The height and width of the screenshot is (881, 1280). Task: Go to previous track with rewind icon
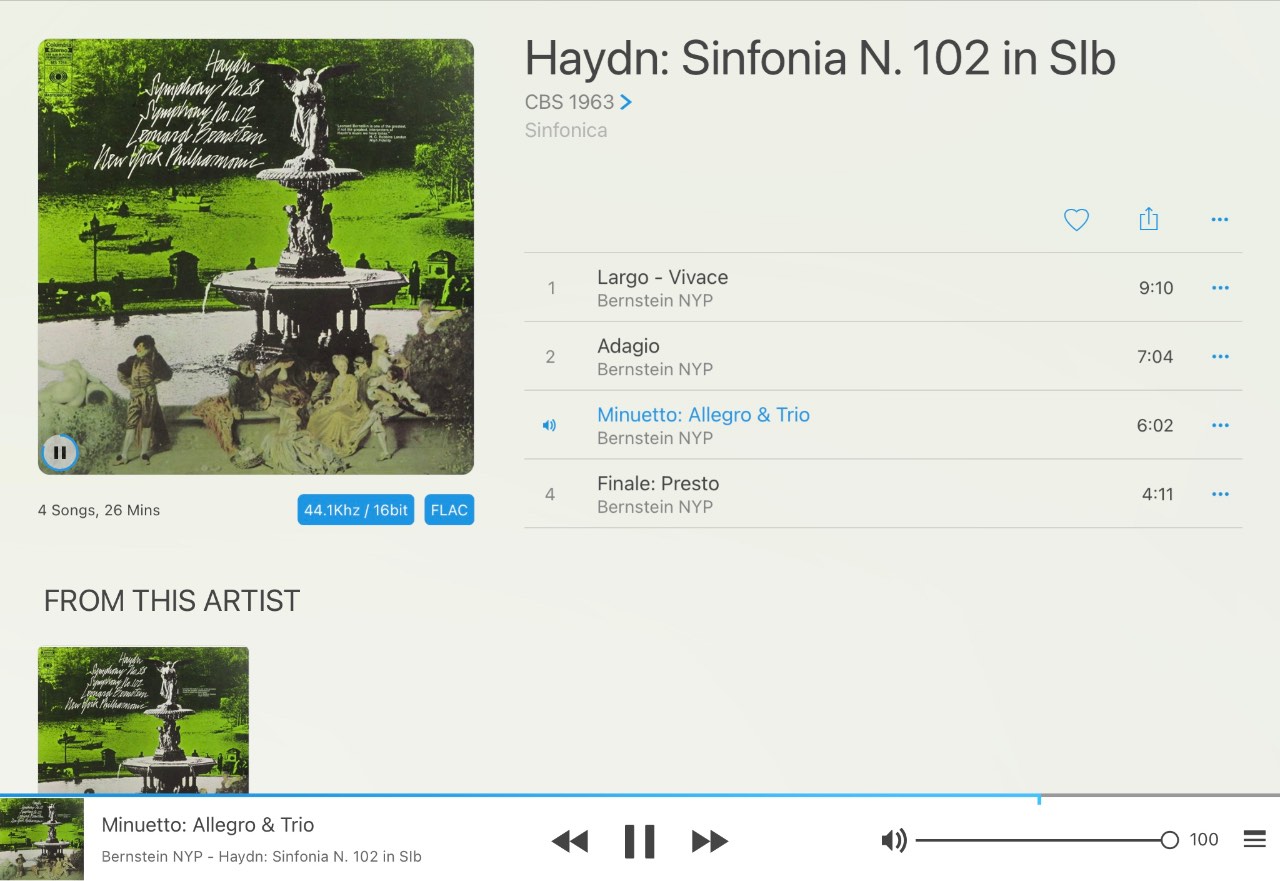click(x=570, y=842)
